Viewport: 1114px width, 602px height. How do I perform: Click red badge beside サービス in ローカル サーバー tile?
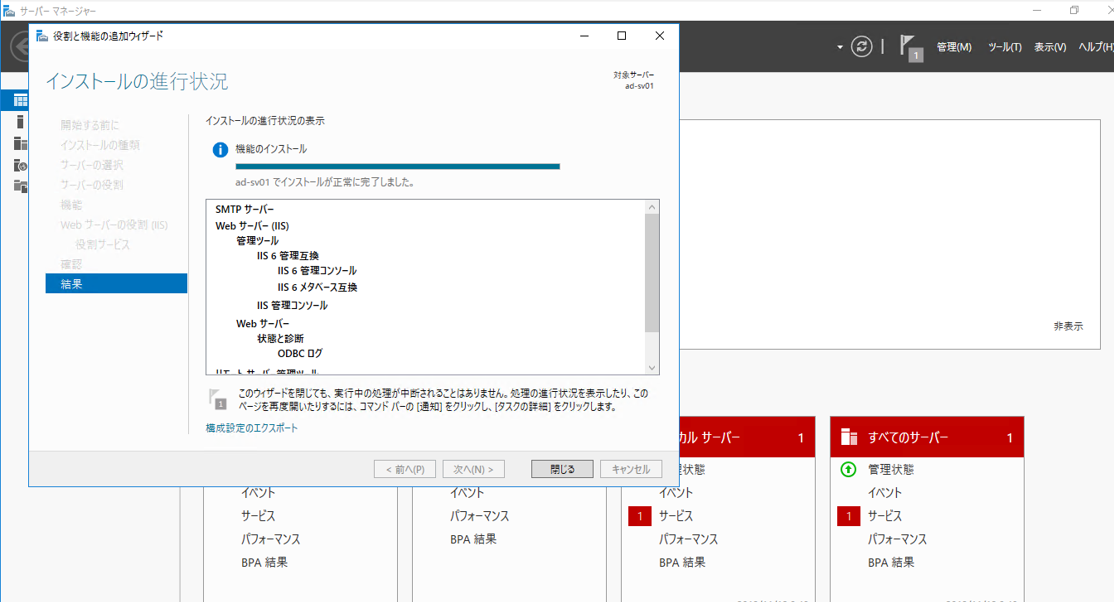coord(639,516)
